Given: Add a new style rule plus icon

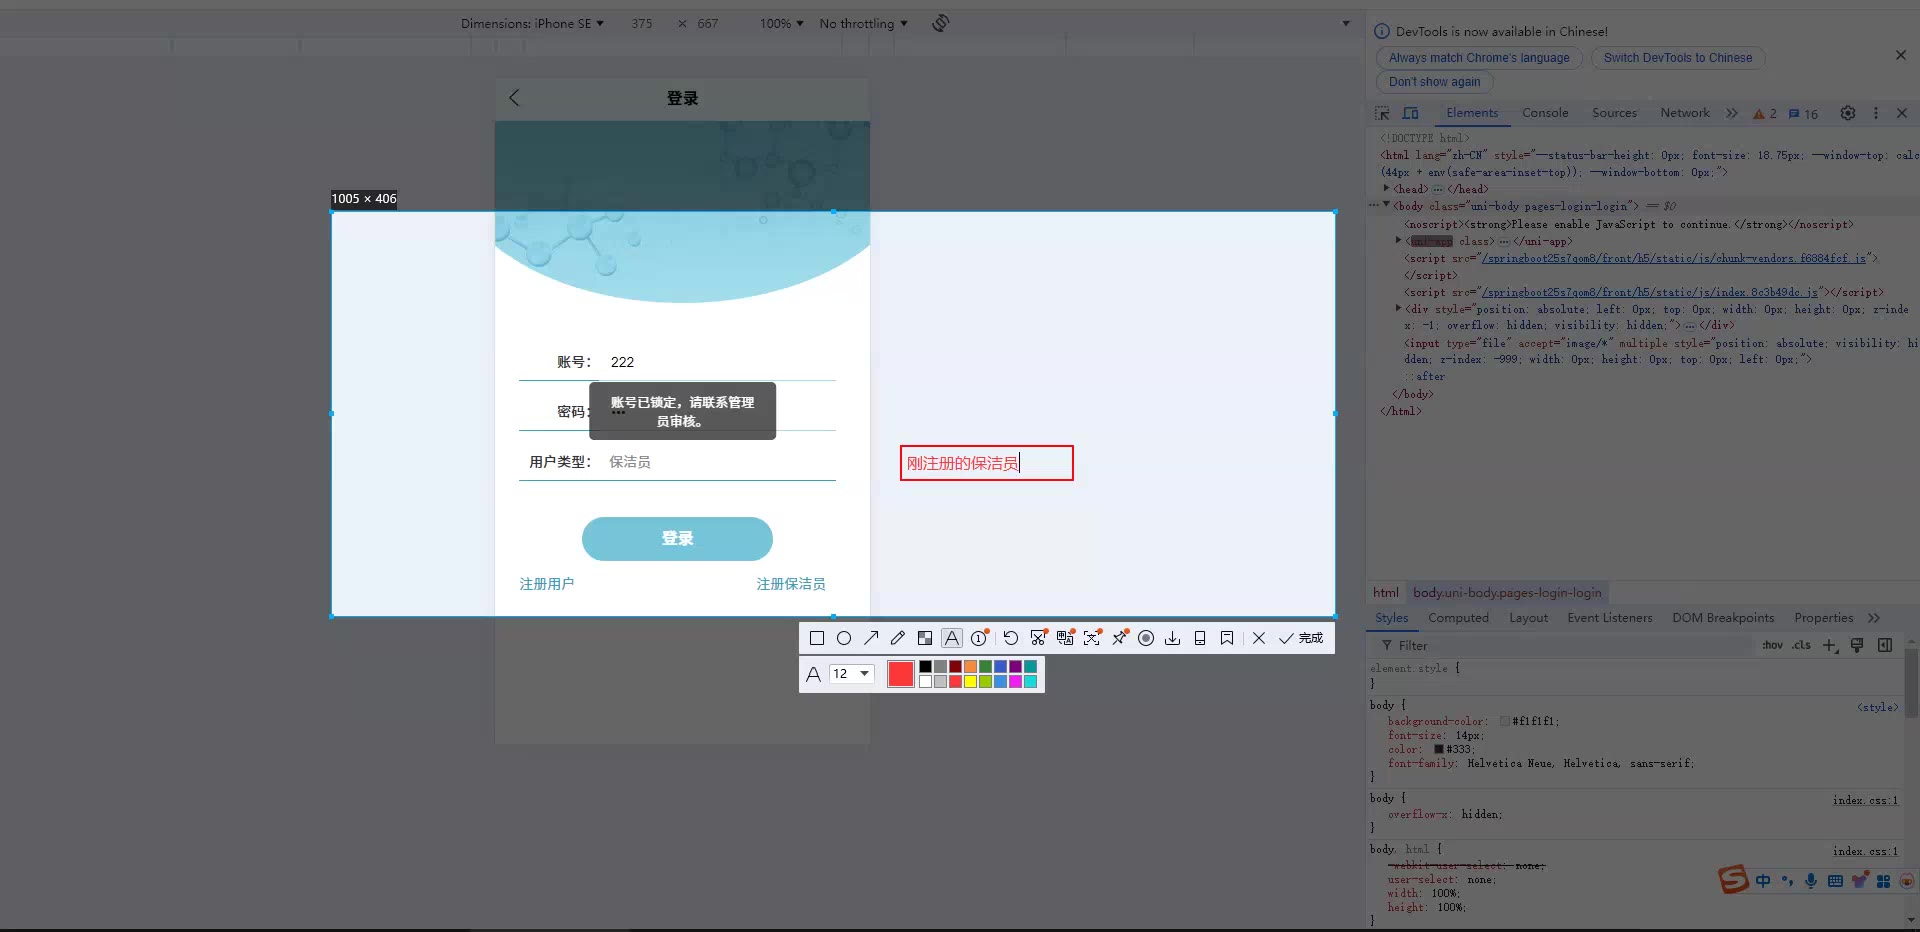Looking at the screenshot, I should click(1829, 646).
